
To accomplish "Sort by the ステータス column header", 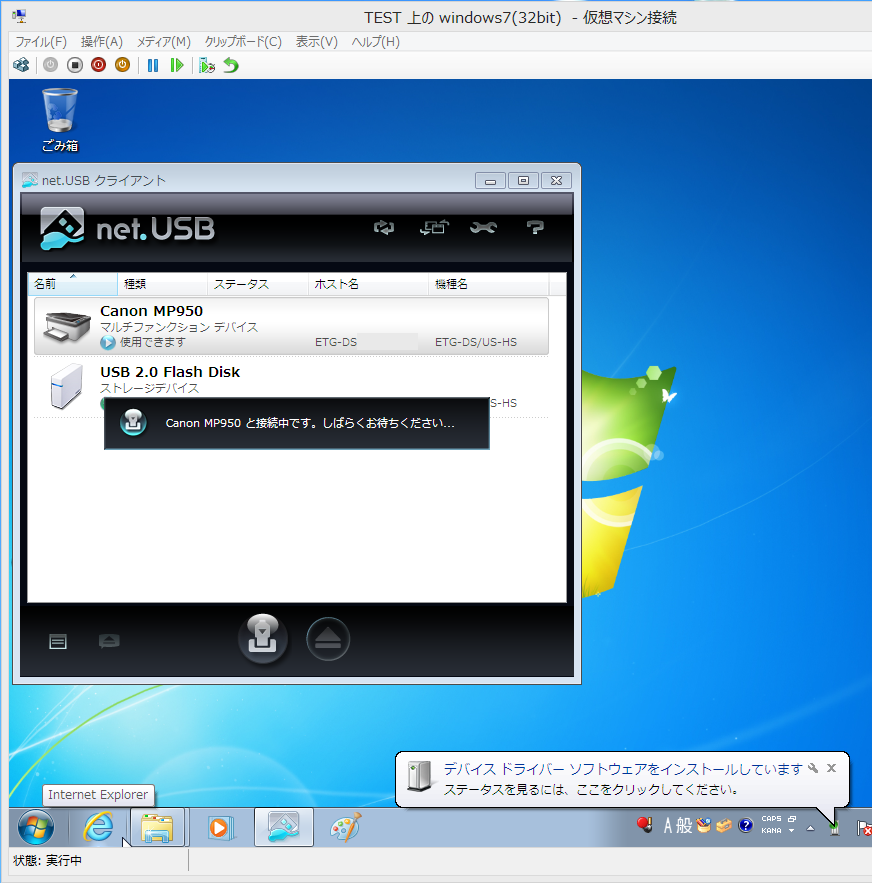I will pyautogui.click(x=258, y=284).
